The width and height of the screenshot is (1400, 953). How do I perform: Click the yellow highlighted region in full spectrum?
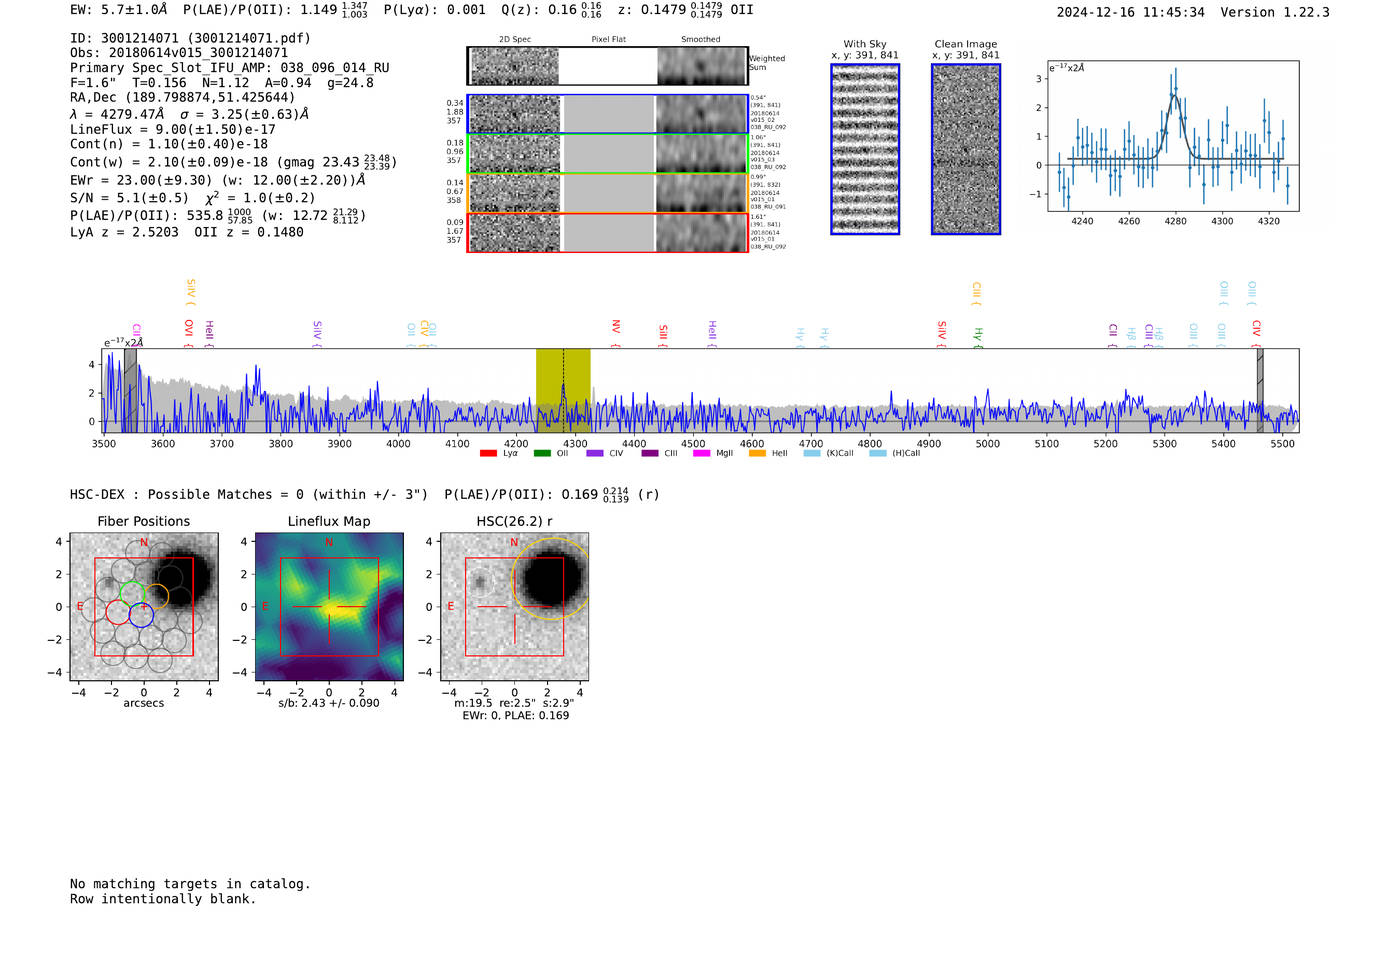[x=563, y=390]
